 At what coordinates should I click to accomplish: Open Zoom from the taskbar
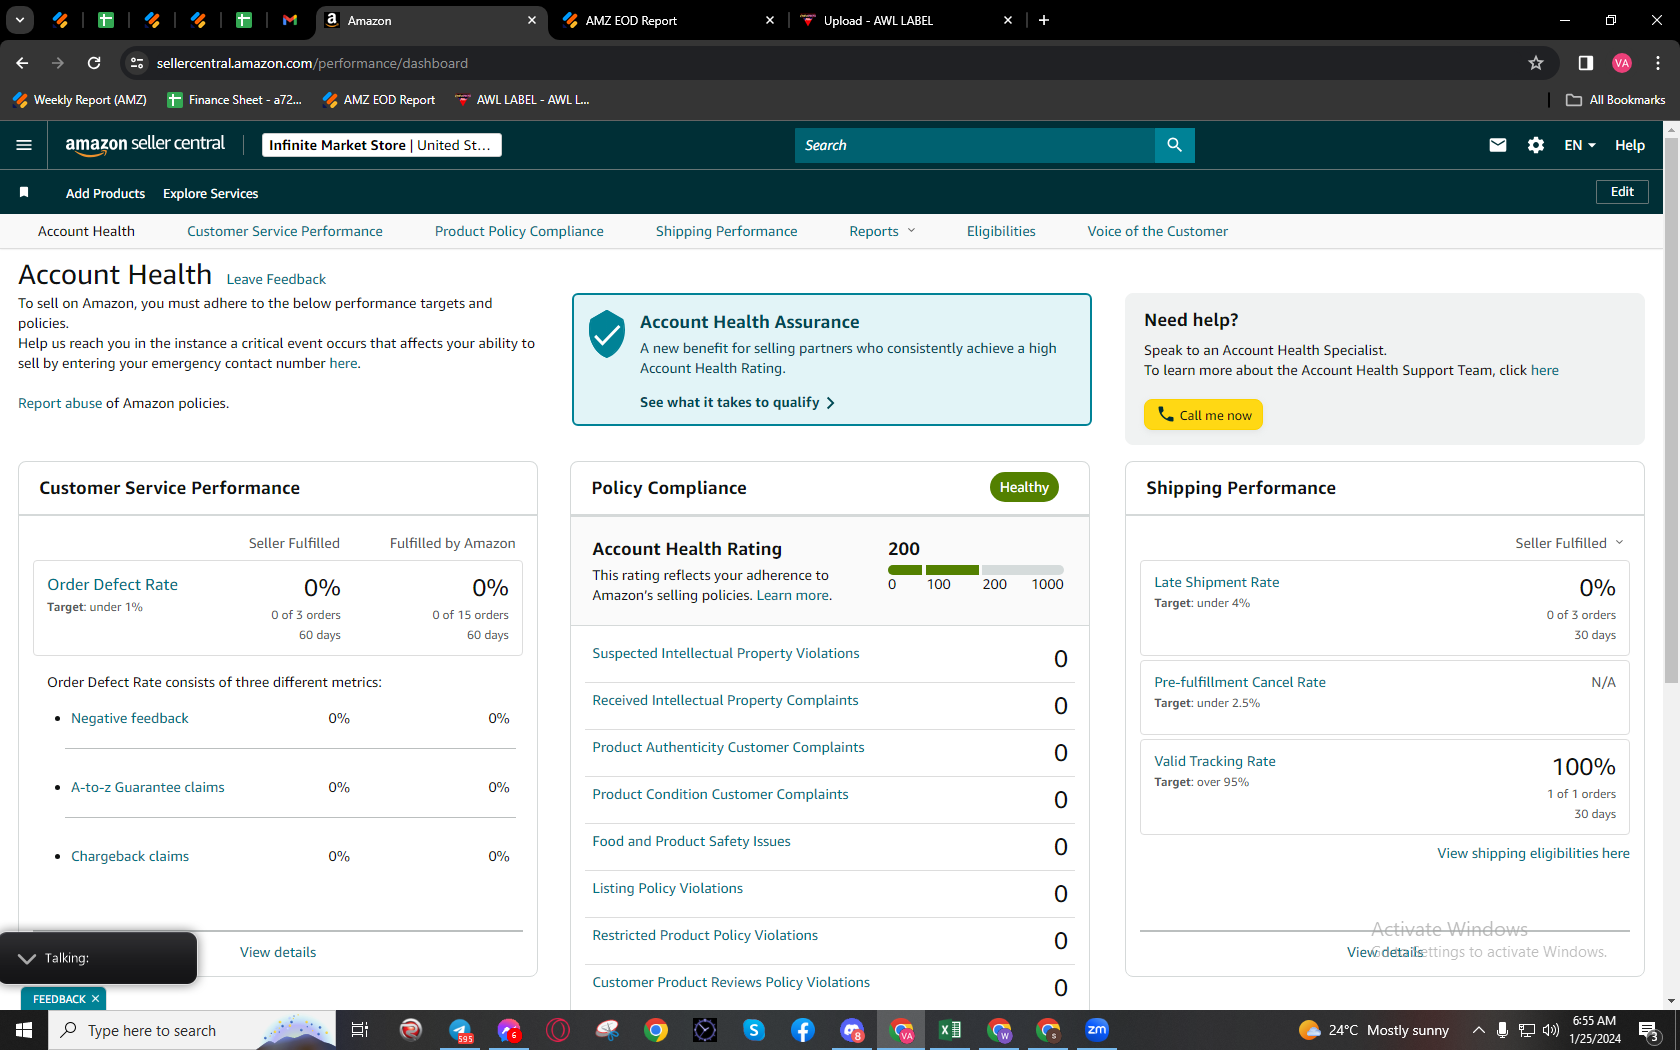[1097, 1030]
